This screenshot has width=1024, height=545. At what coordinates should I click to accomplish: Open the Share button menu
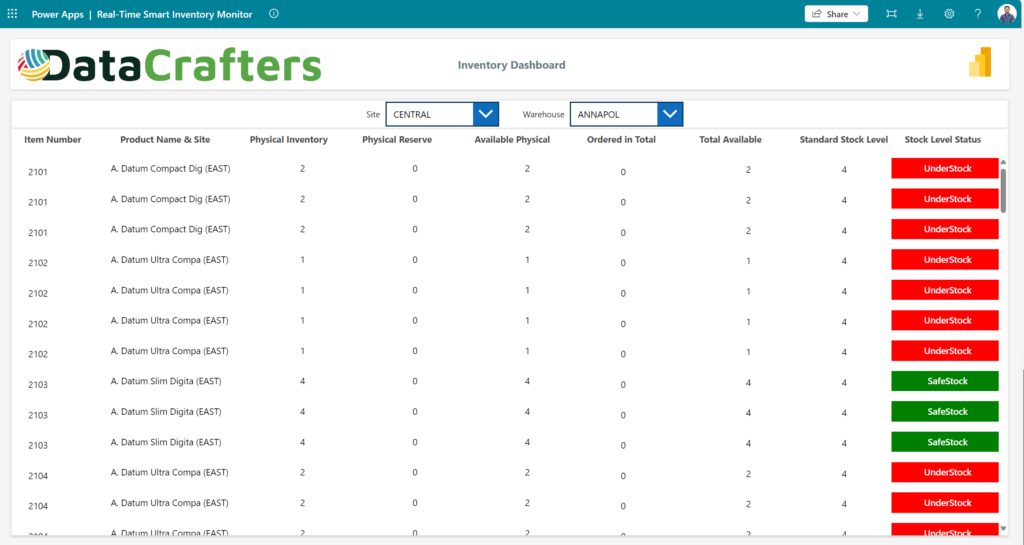836,14
